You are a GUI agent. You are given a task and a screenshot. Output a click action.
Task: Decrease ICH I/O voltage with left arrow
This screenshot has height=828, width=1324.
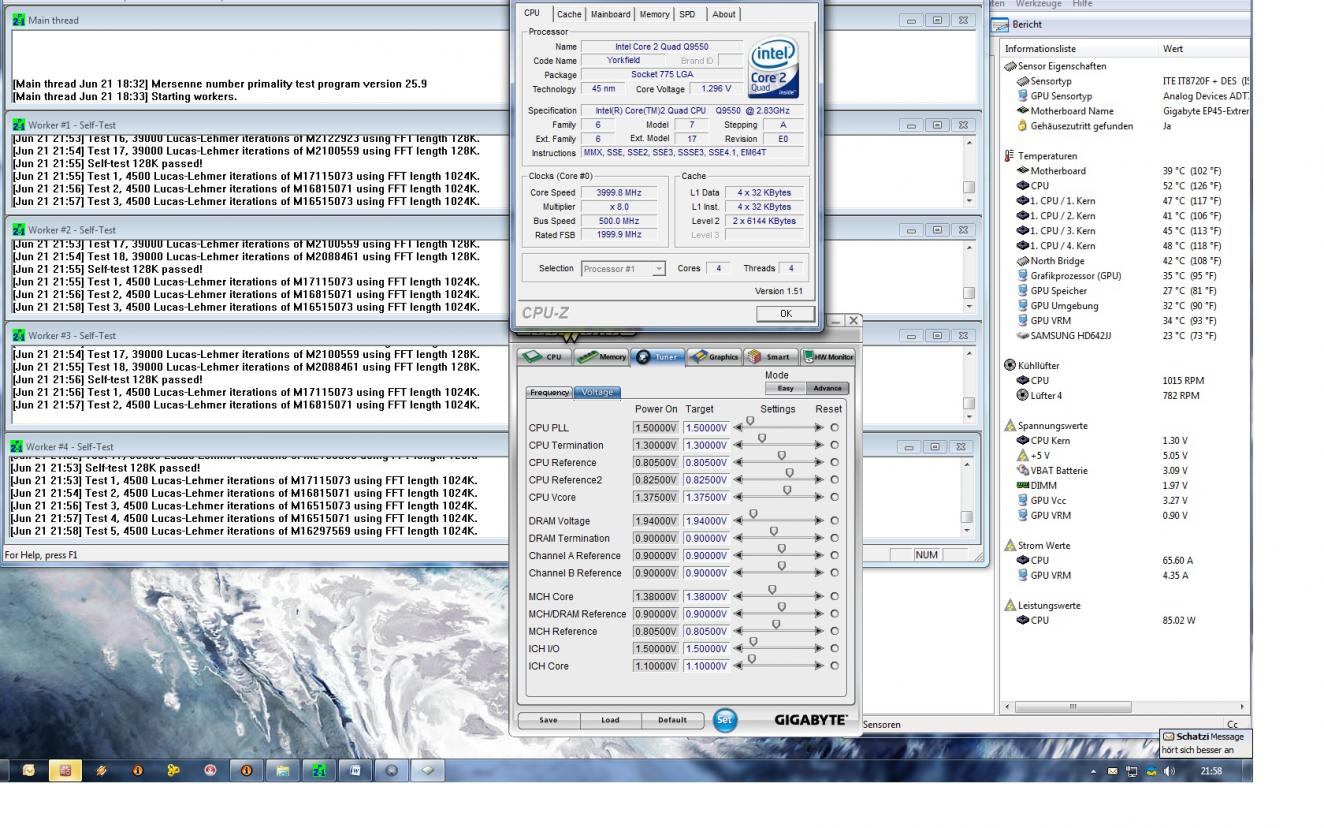pos(739,648)
